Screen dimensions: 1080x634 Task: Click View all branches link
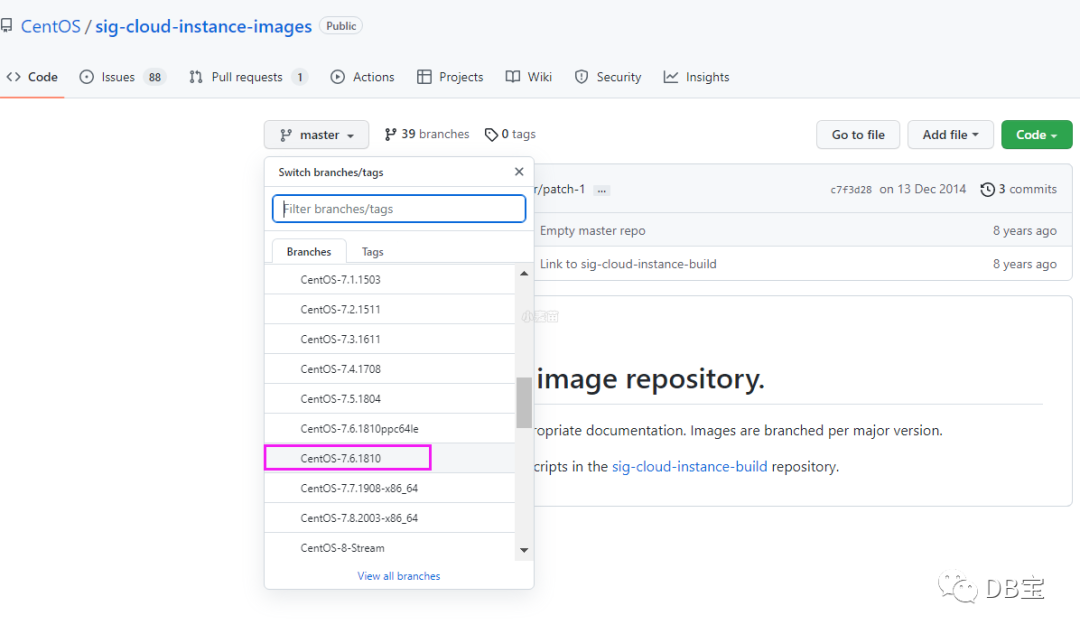[x=398, y=576]
